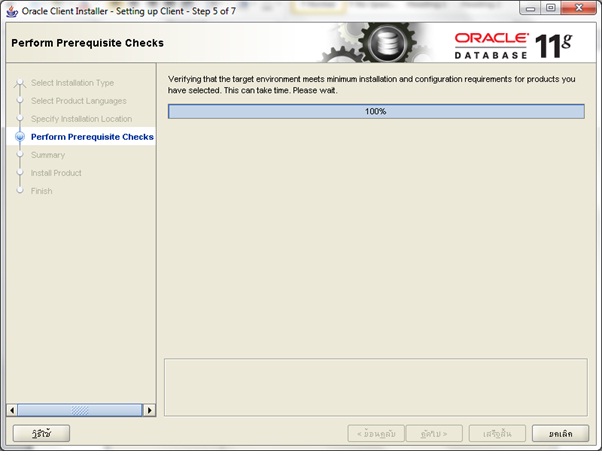
Task: Select the Select Product Languages step
Action: click(79, 101)
